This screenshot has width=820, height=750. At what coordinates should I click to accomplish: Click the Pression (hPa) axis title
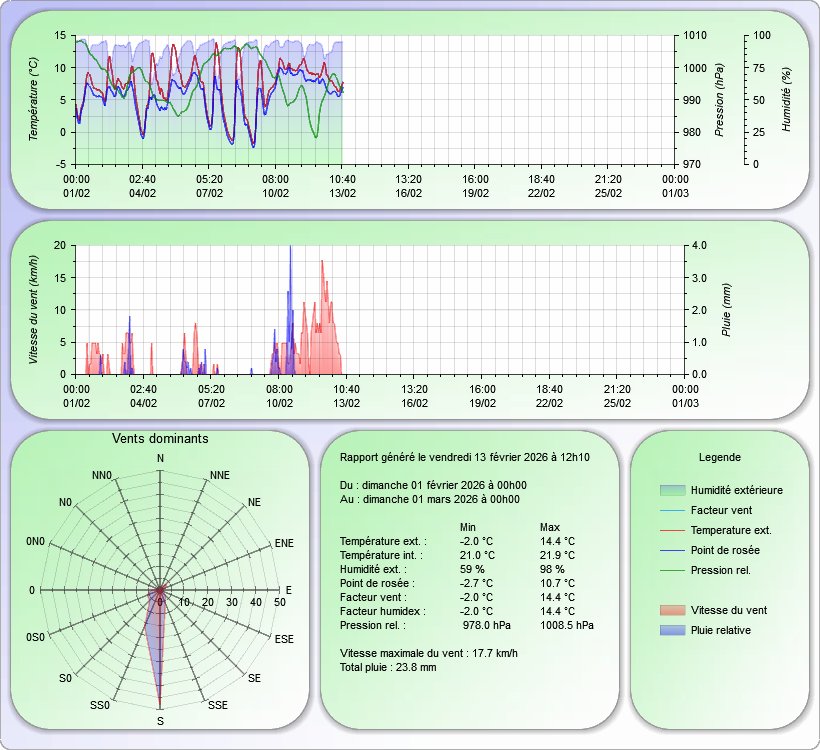pos(716,98)
